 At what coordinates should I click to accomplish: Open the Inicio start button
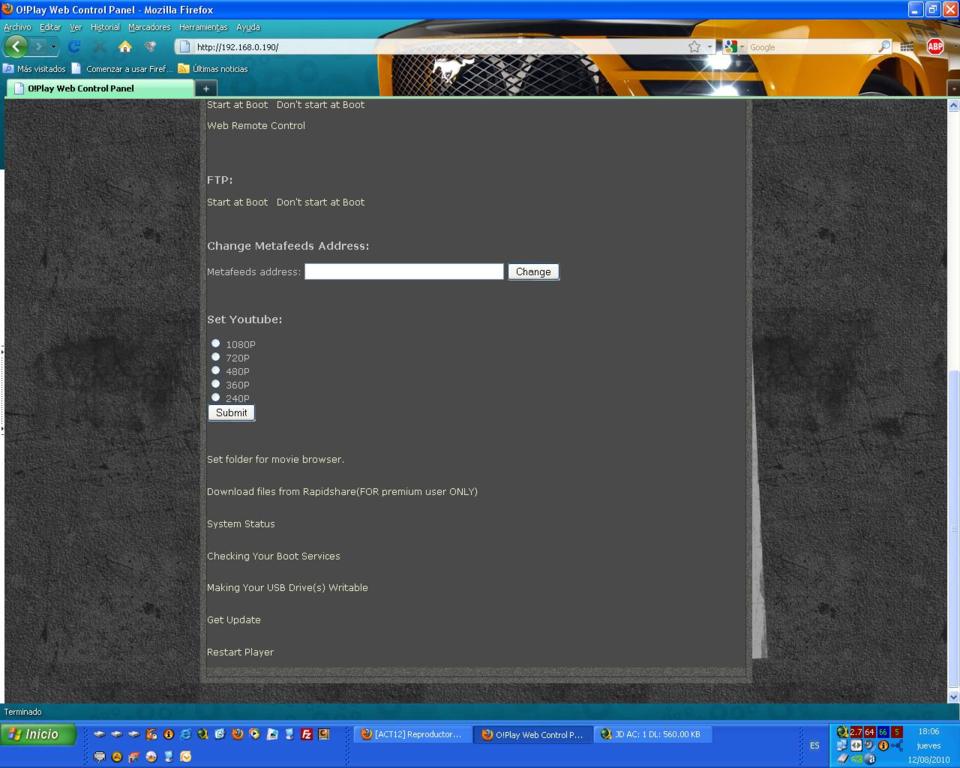point(39,734)
